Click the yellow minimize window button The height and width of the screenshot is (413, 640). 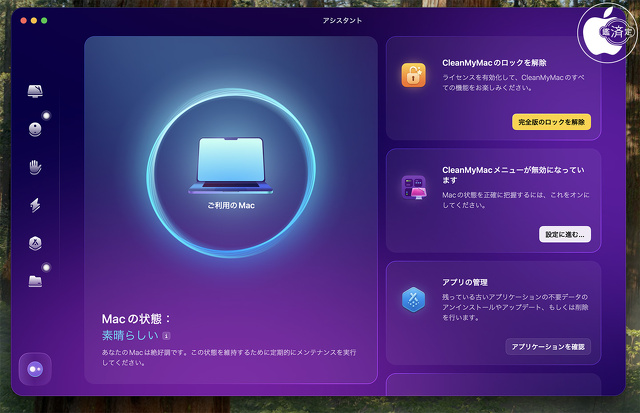(32, 20)
